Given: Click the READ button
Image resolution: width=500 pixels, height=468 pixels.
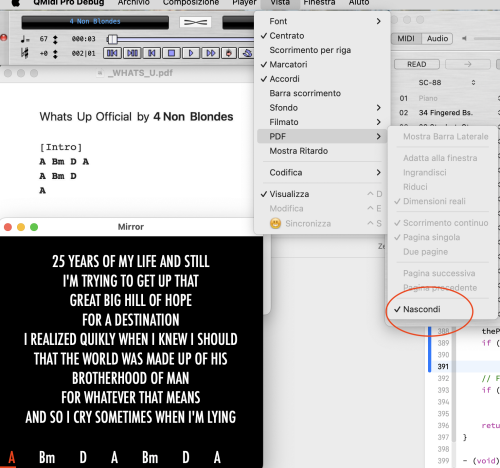Looking at the screenshot, I should pyautogui.click(x=417, y=64).
